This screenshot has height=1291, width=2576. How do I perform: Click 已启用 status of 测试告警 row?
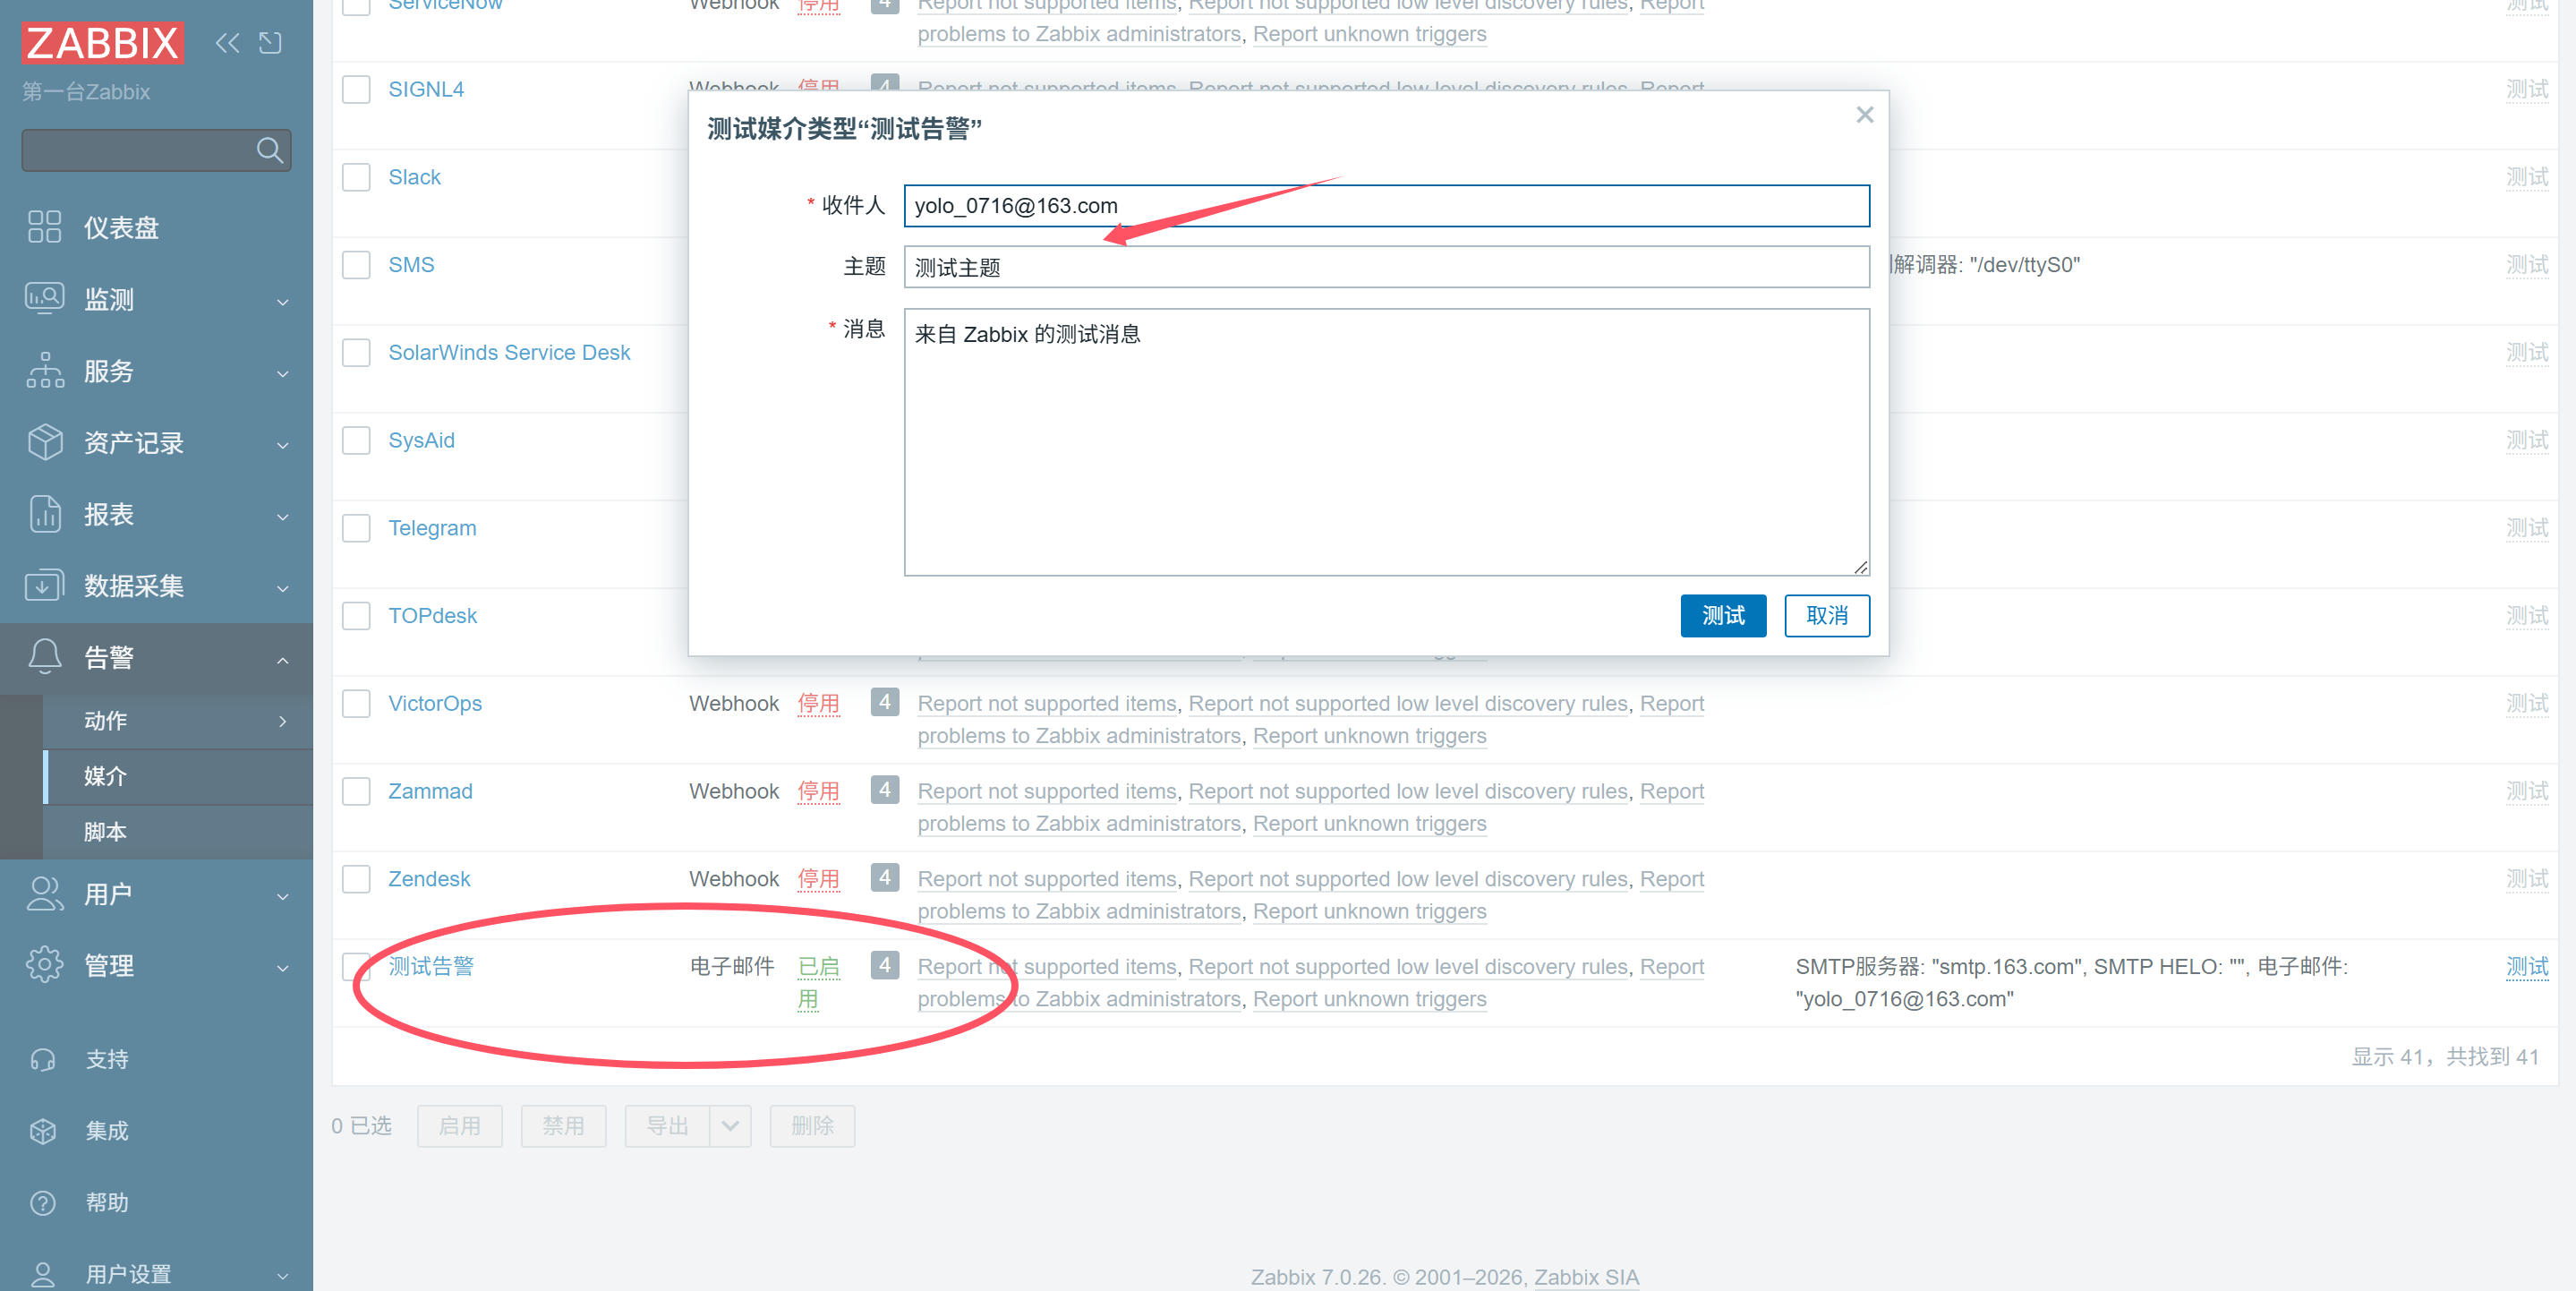pyautogui.click(x=818, y=982)
